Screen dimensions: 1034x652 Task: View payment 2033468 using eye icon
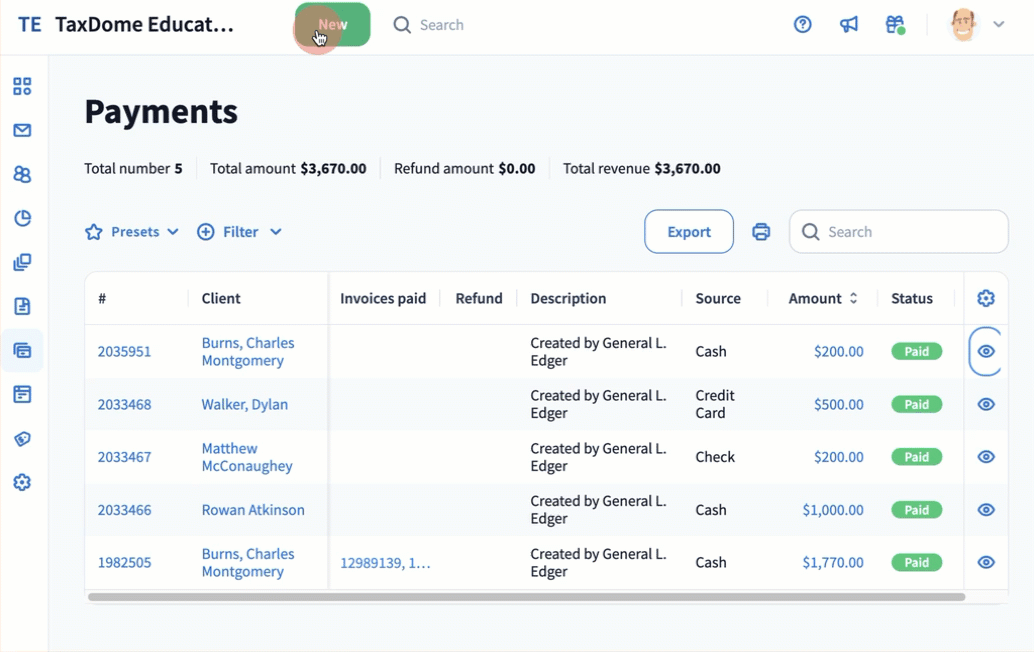pyautogui.click(x=986, y=404)
